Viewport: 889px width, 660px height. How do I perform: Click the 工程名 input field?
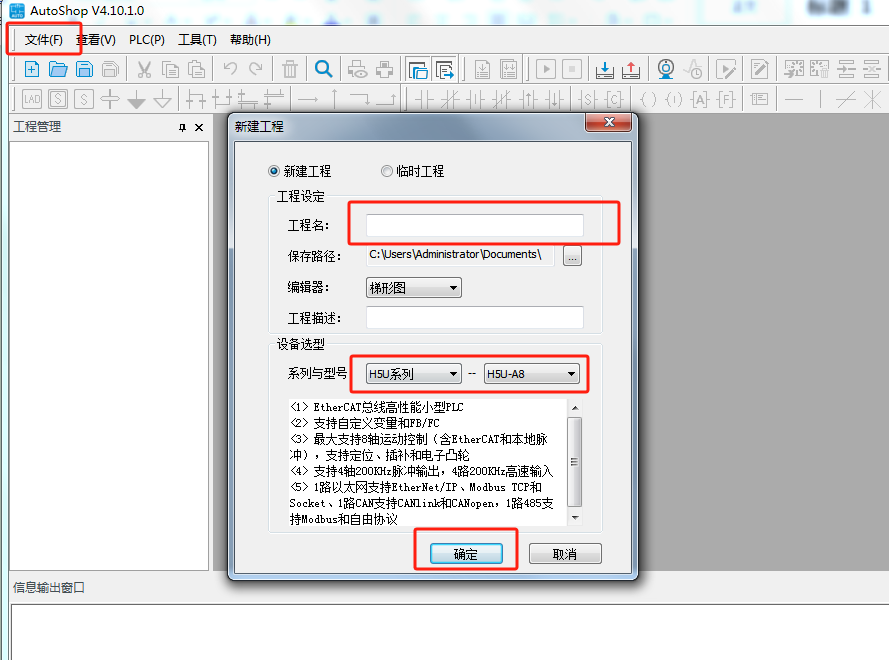pyautogui.click(x=475, y=225)
